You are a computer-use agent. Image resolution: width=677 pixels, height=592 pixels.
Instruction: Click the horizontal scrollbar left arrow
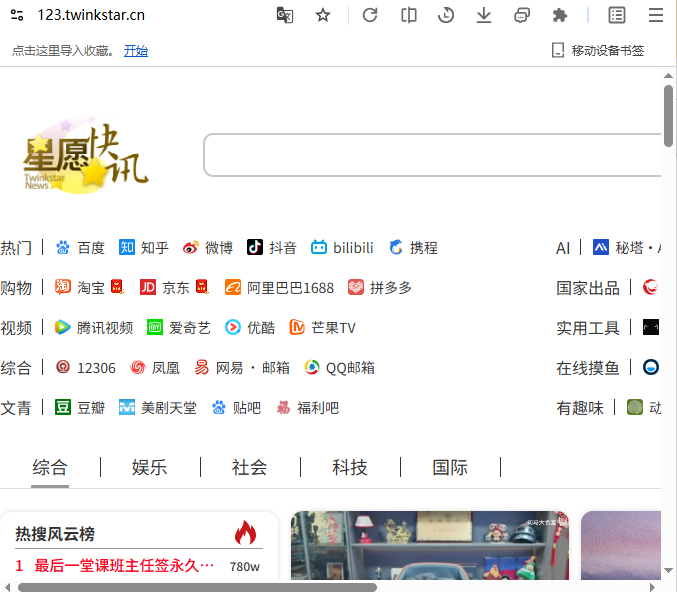coord(8,587)
